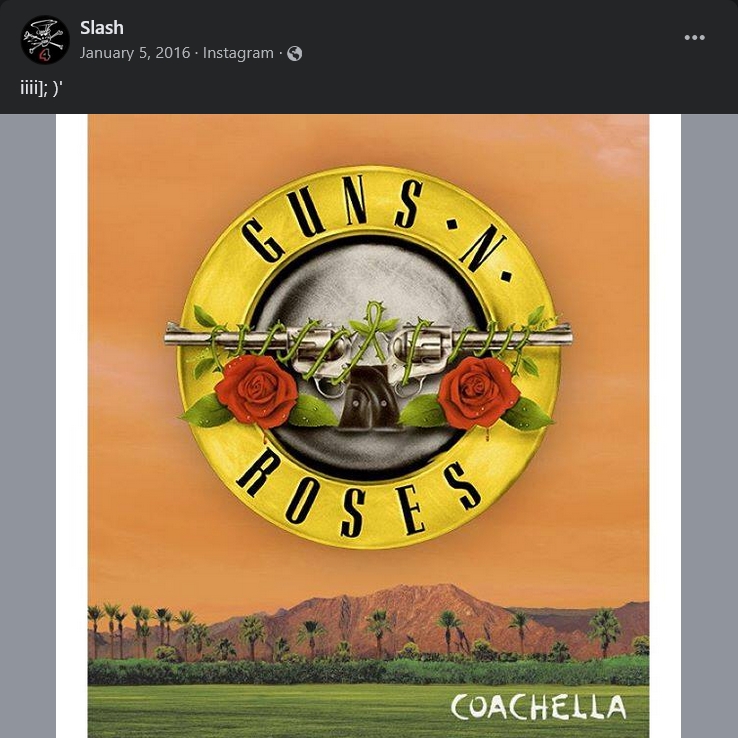Open the January 5, 2016 post timestamp
The height and width of the screenshot is (738, 738).
[x=135, y=53]
